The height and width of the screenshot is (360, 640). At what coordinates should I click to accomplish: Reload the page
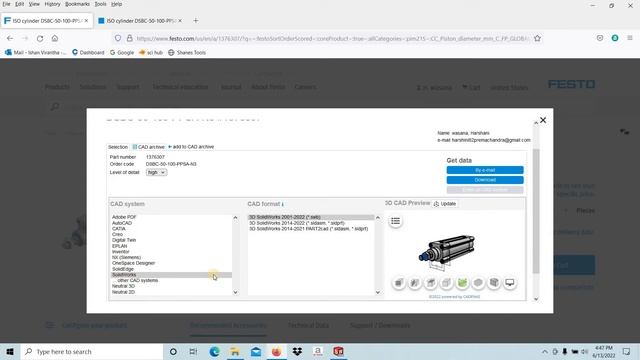pyautogui.click(x=40, y=38)
